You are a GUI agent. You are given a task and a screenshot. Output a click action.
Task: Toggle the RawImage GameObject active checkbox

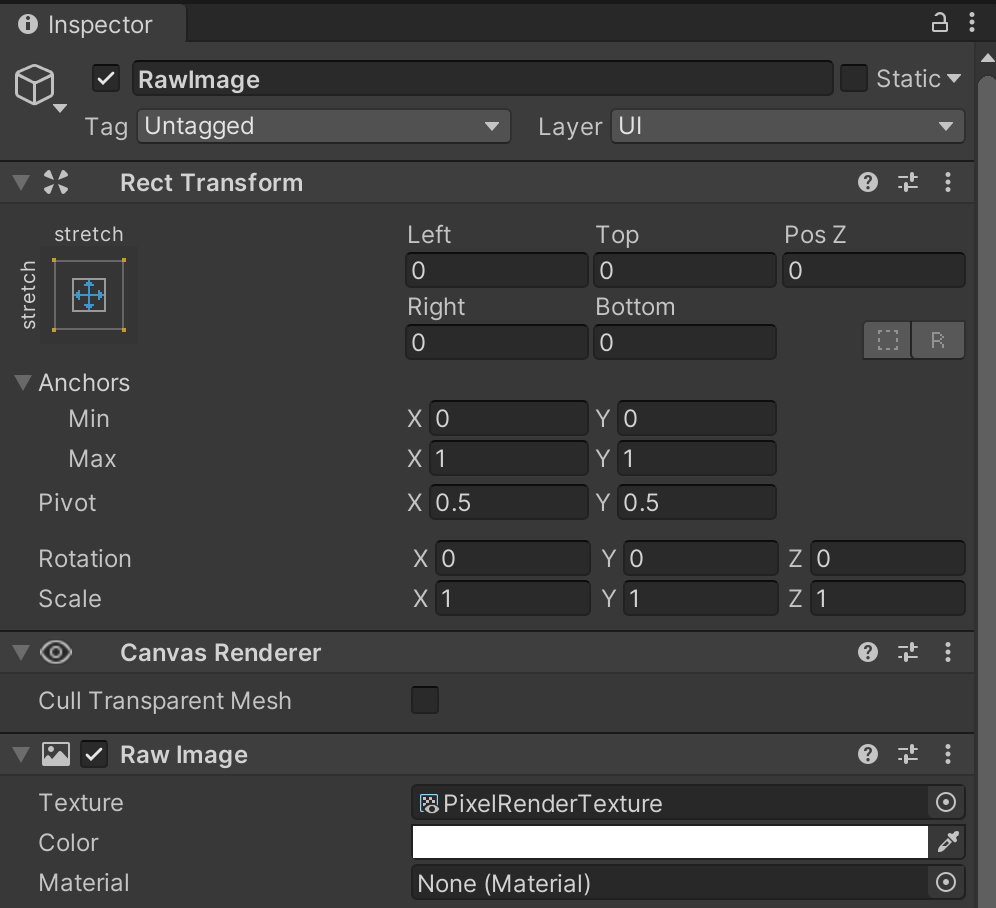coord(106,79)
